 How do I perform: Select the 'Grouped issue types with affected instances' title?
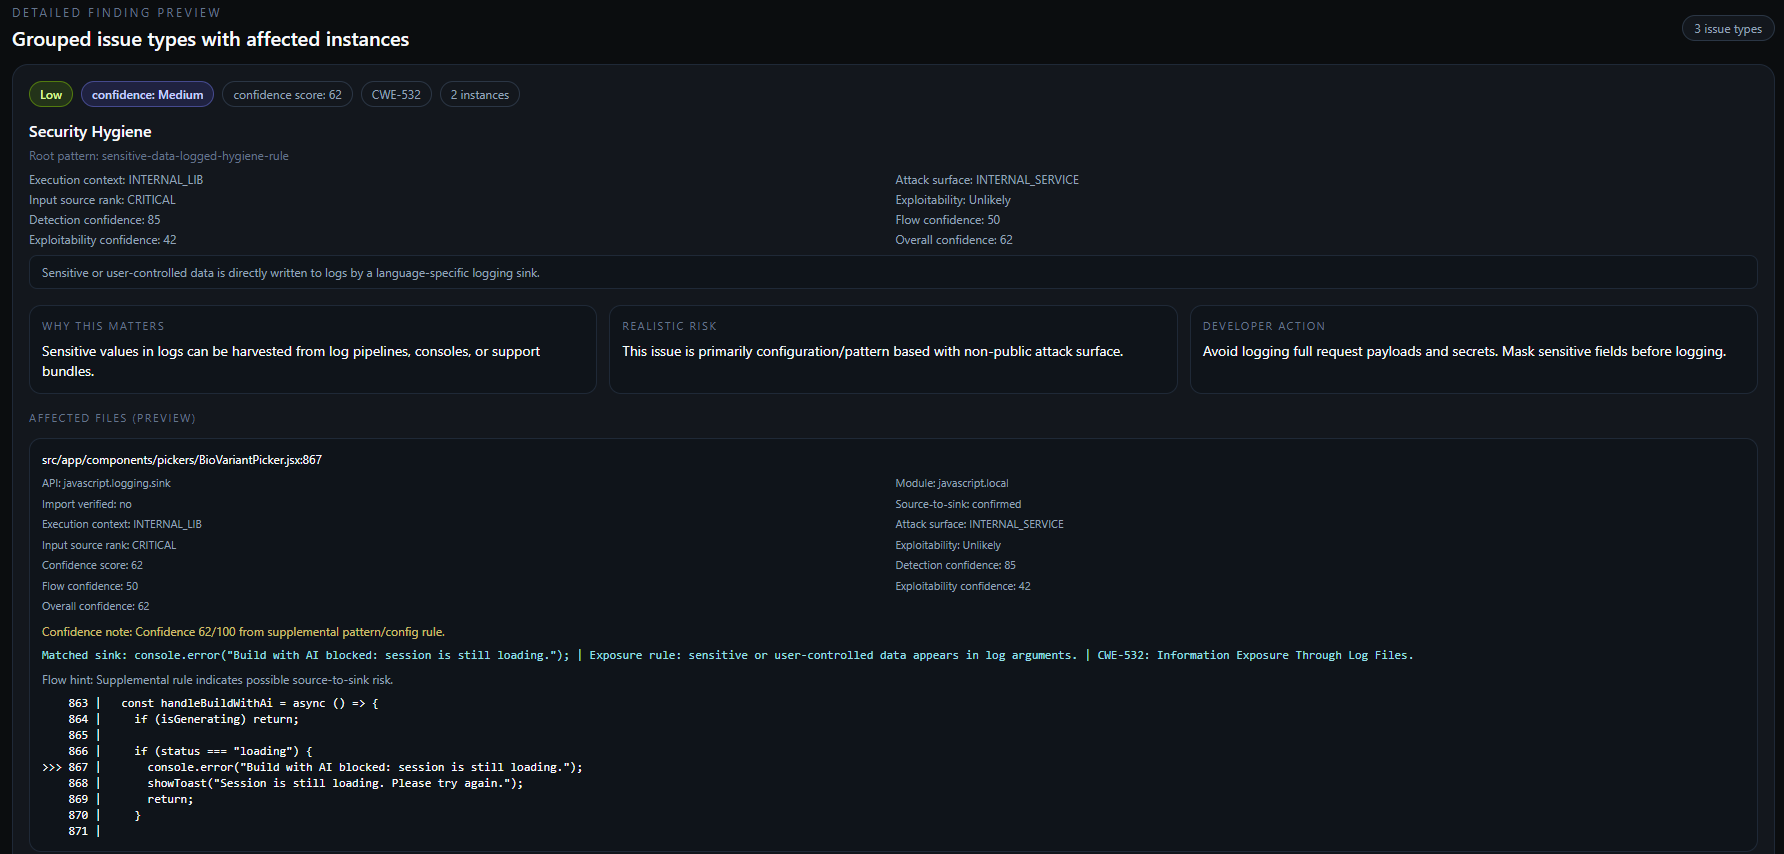tap(210, 39)
